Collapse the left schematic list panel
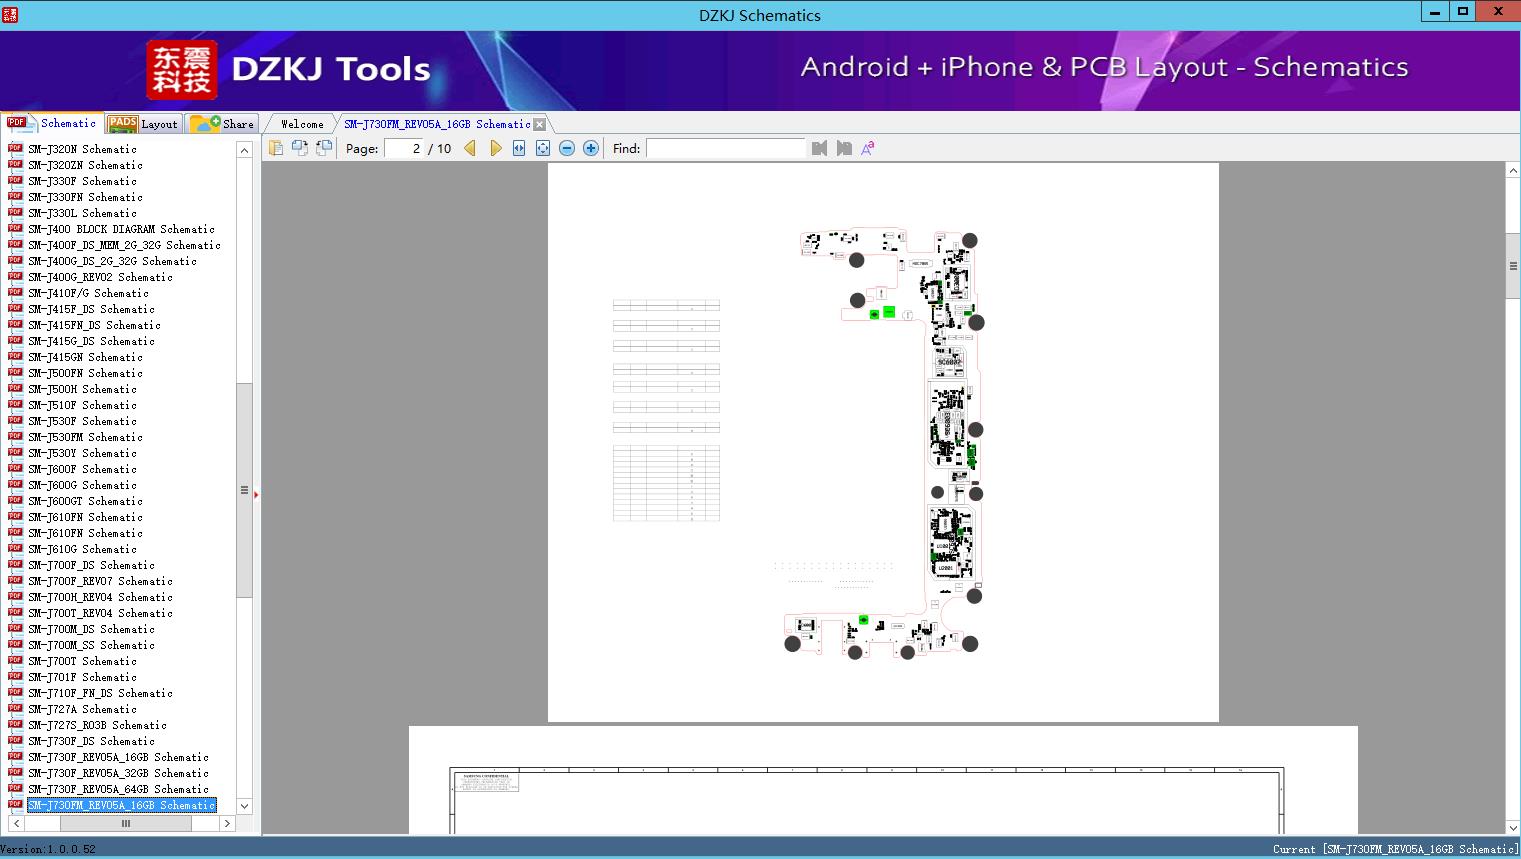 [x=256, y=494]
